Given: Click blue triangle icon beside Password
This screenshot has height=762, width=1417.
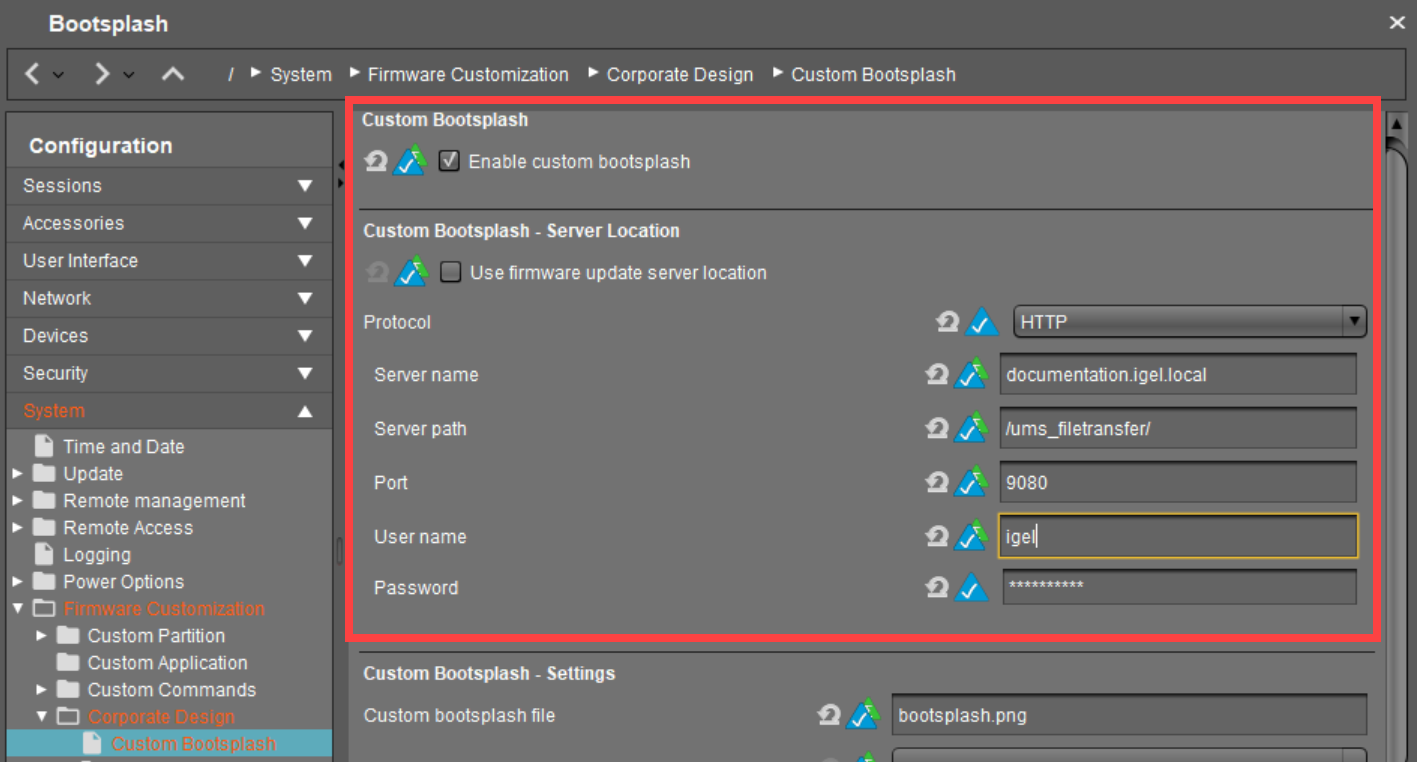Looking at the screenshot, I should [971, 588].
